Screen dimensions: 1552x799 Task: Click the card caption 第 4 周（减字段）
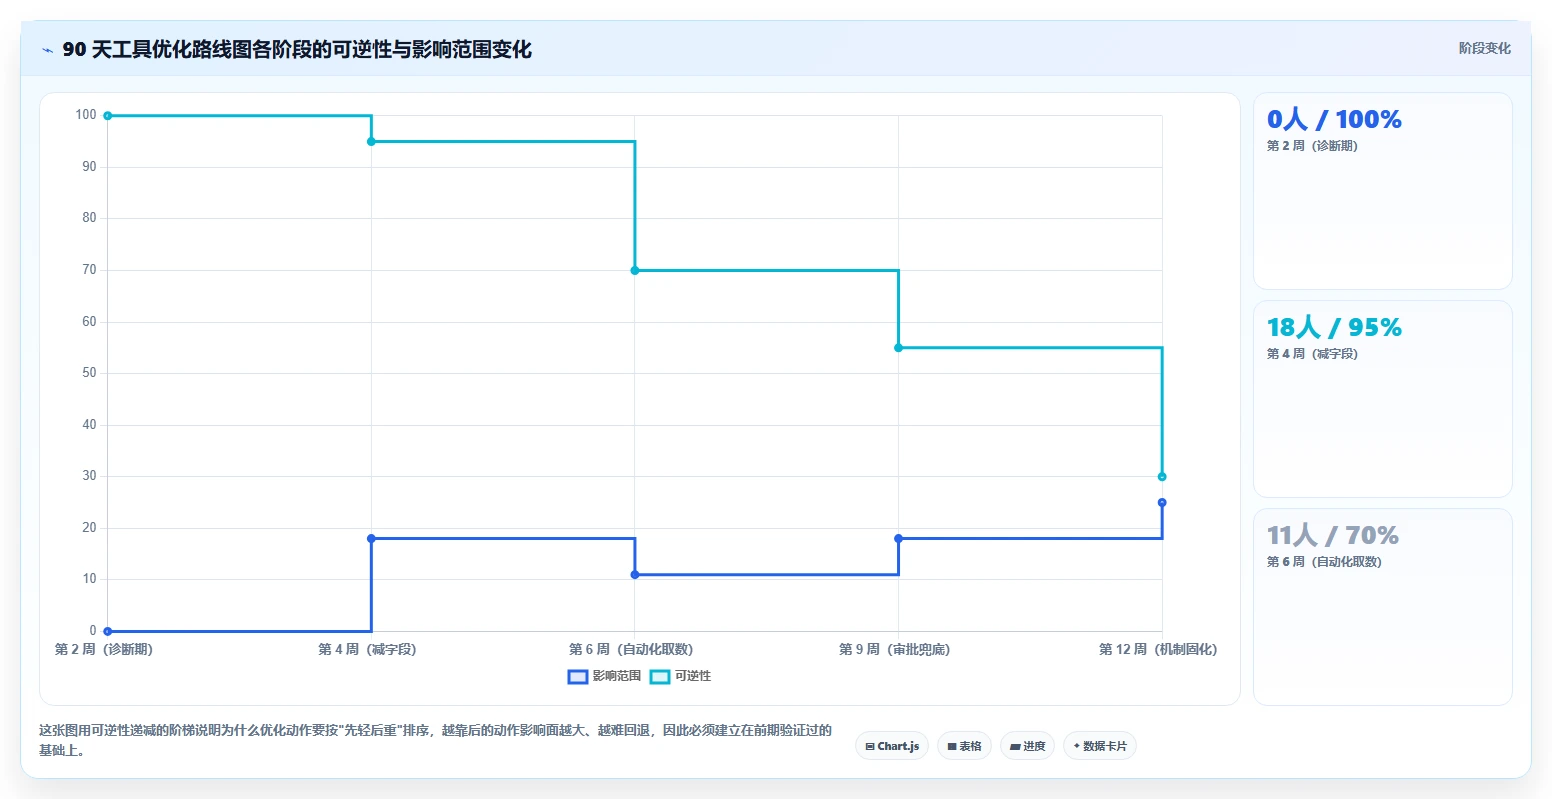tap(1312, 354)
